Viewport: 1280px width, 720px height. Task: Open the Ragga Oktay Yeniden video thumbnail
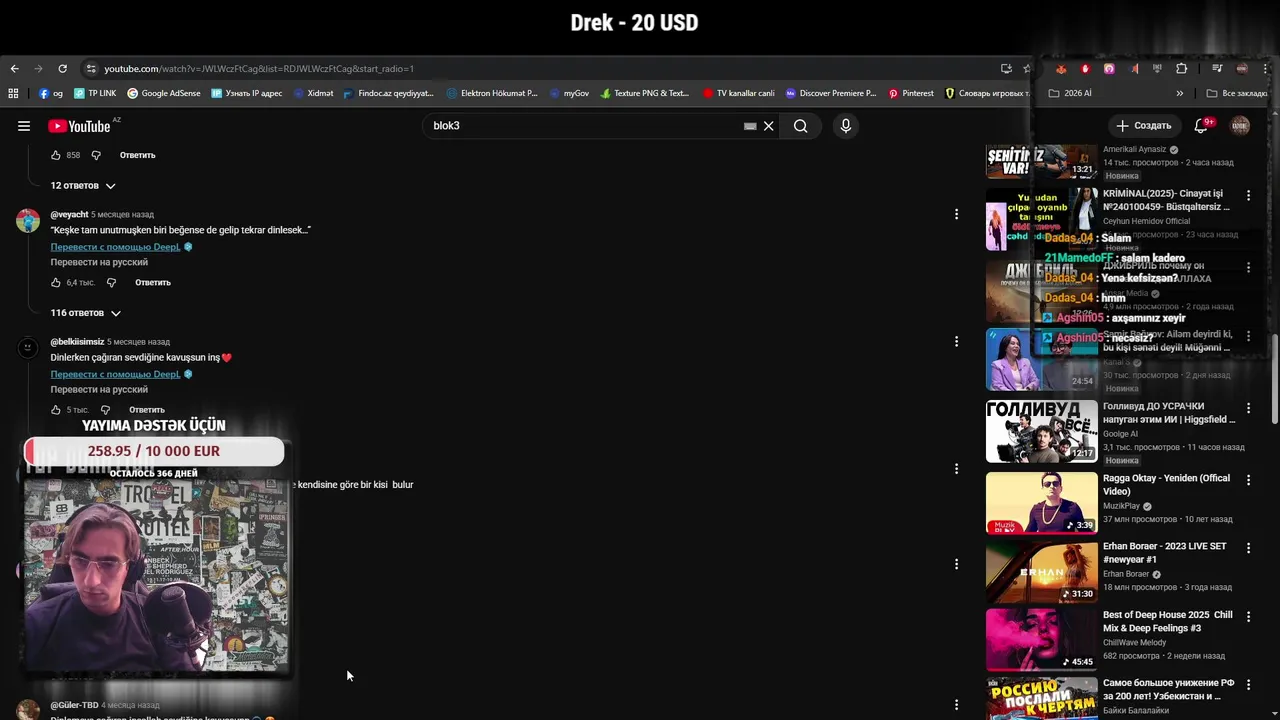pyautogui.click(x=1042, y=503)
